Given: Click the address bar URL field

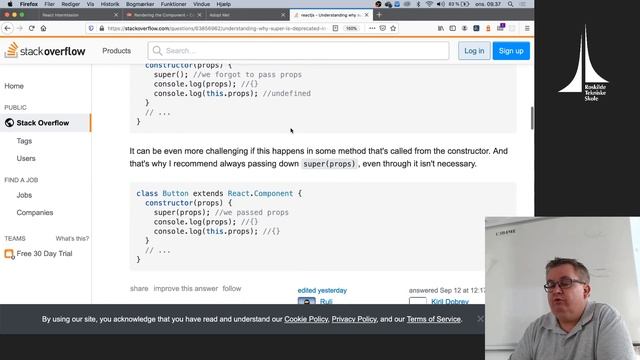Looking at the screenshot, I should point(217,28).
